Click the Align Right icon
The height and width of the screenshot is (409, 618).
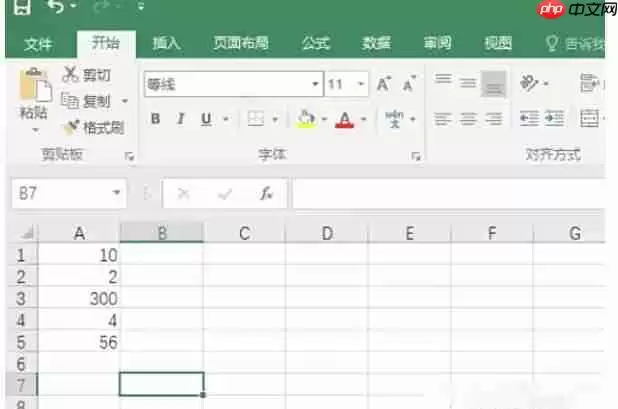click(x=493, y=119)
